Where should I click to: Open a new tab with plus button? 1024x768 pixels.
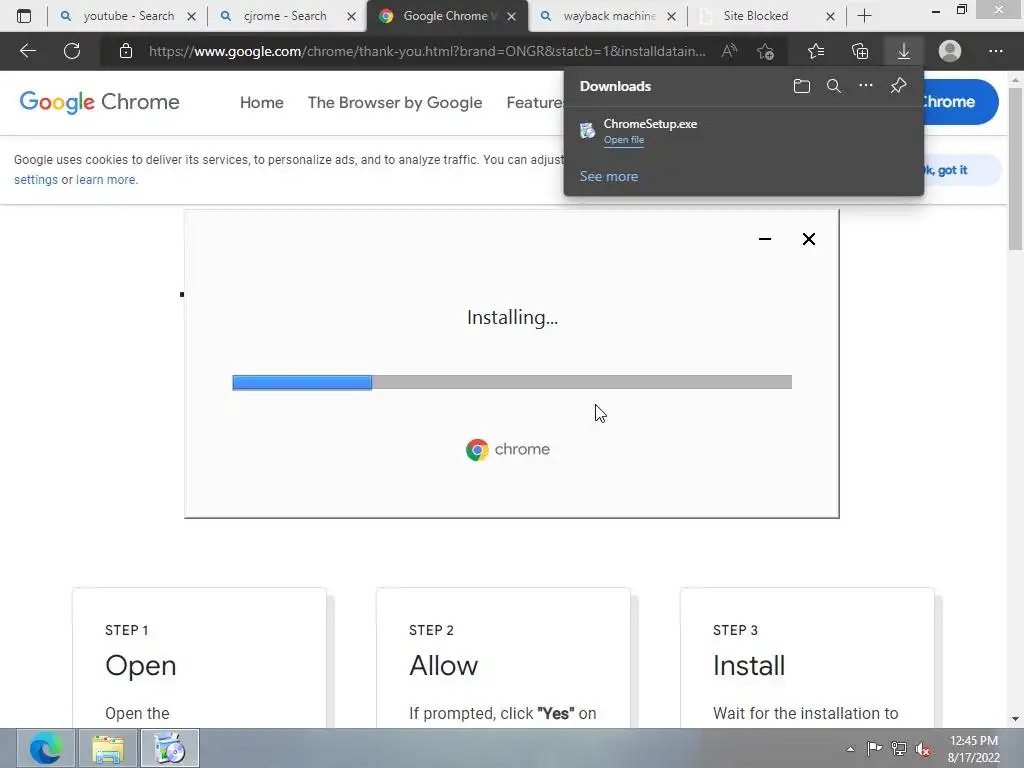tap(864, 16)
